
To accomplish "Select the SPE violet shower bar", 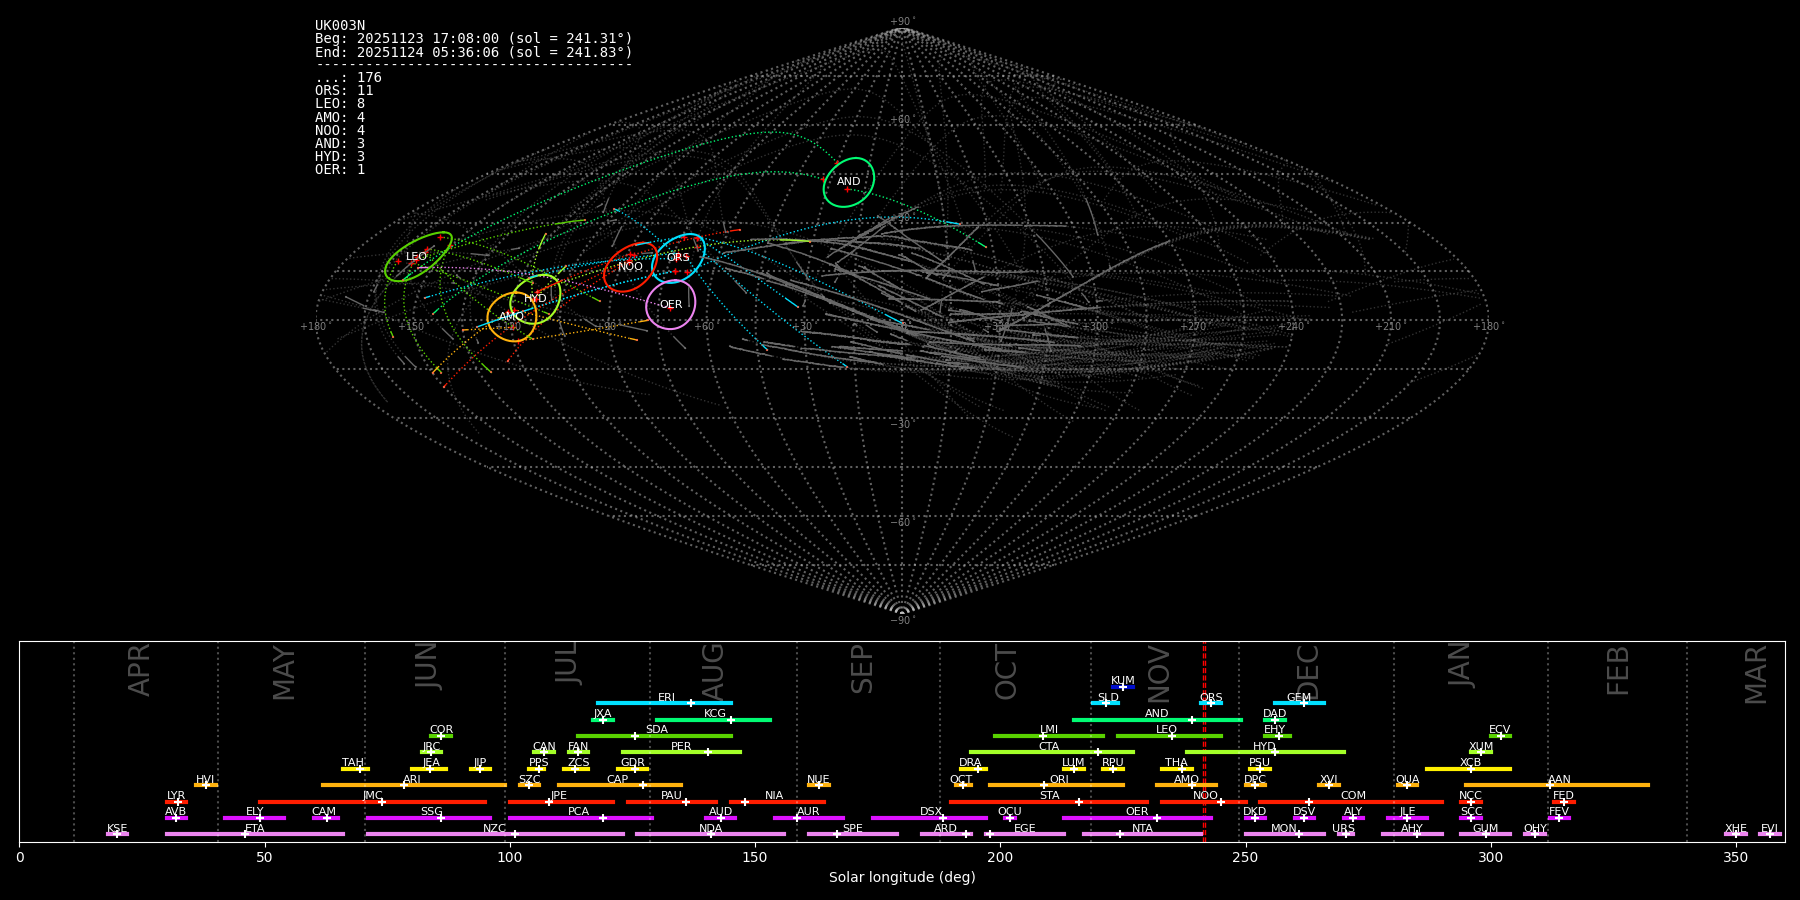I will point(853,834).
